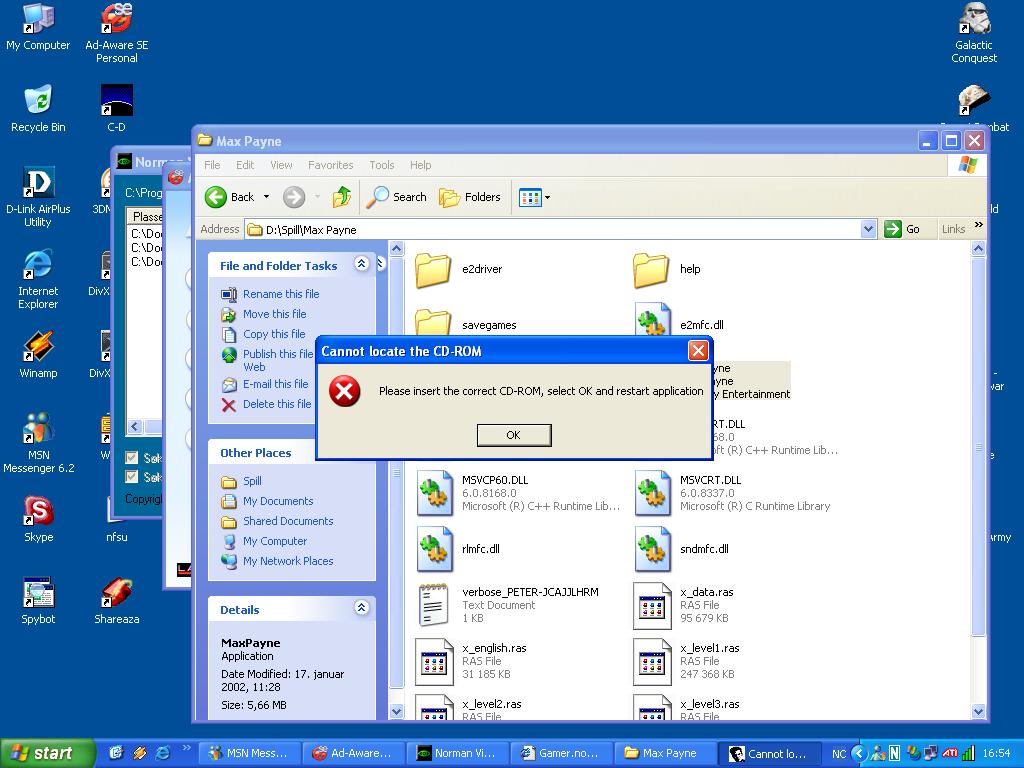Open the Views dropdown in the toolbar
The width and height of the screenshot is (1024, 768).
(534, 197)
